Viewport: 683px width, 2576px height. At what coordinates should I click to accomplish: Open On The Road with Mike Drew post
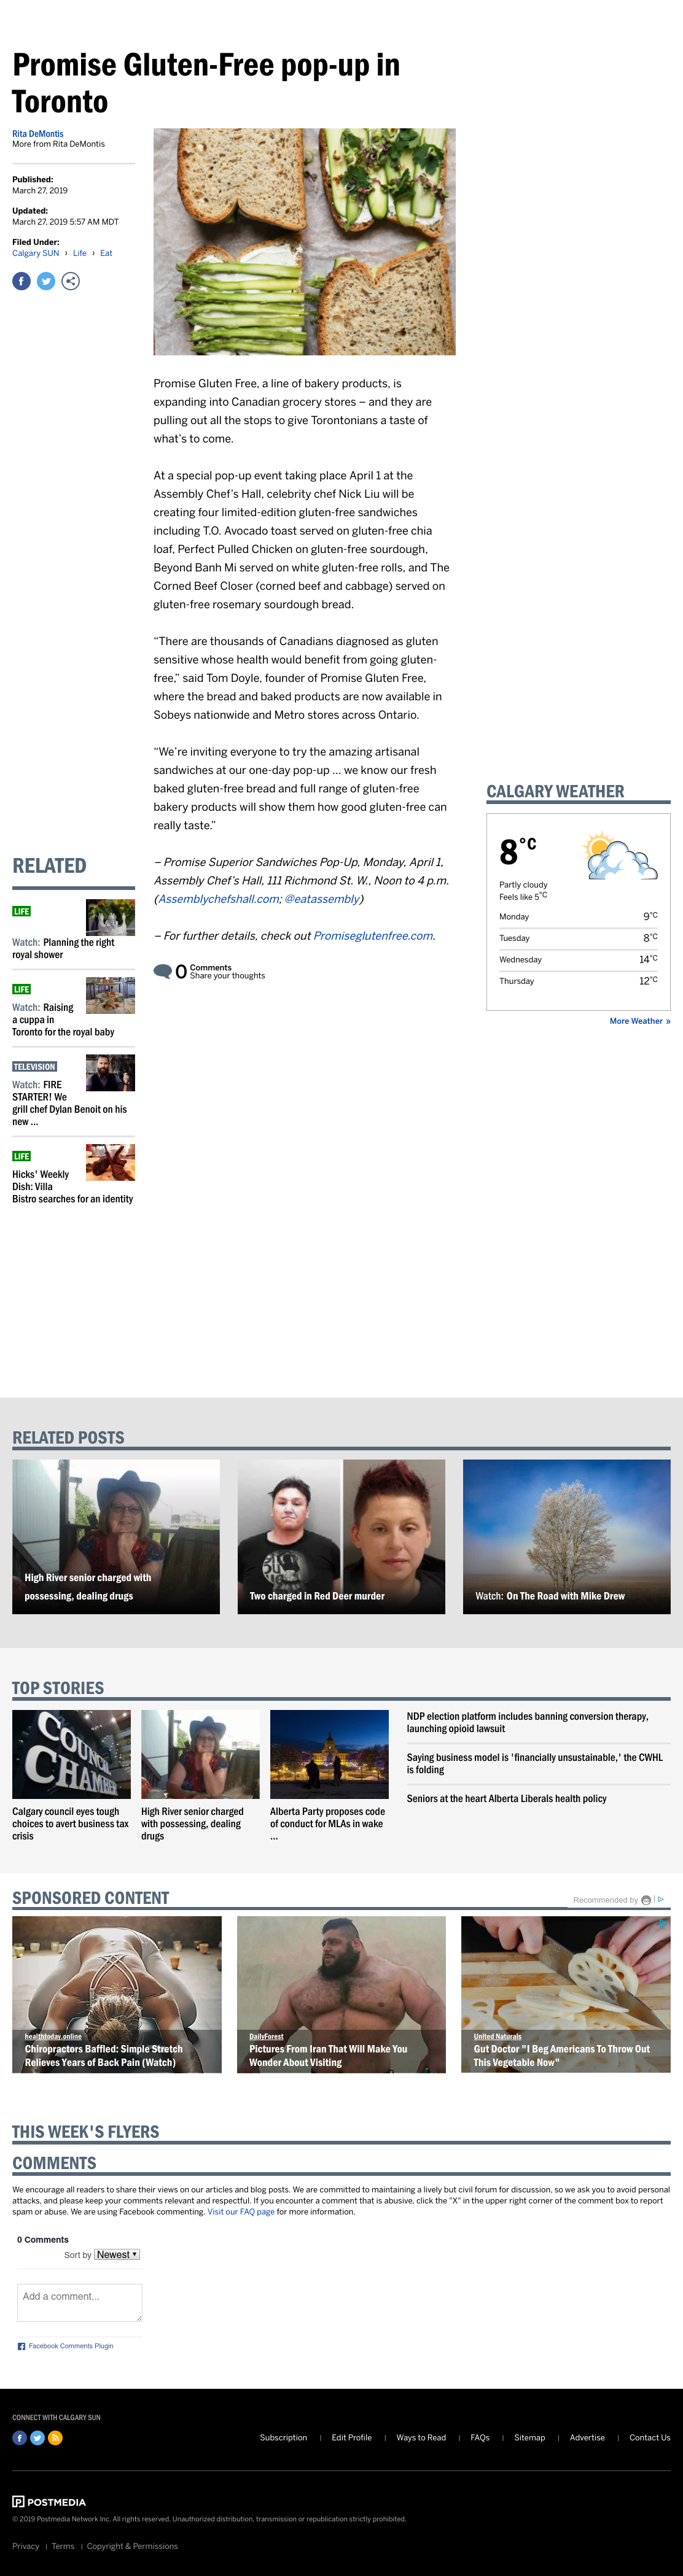point(566,1536)
